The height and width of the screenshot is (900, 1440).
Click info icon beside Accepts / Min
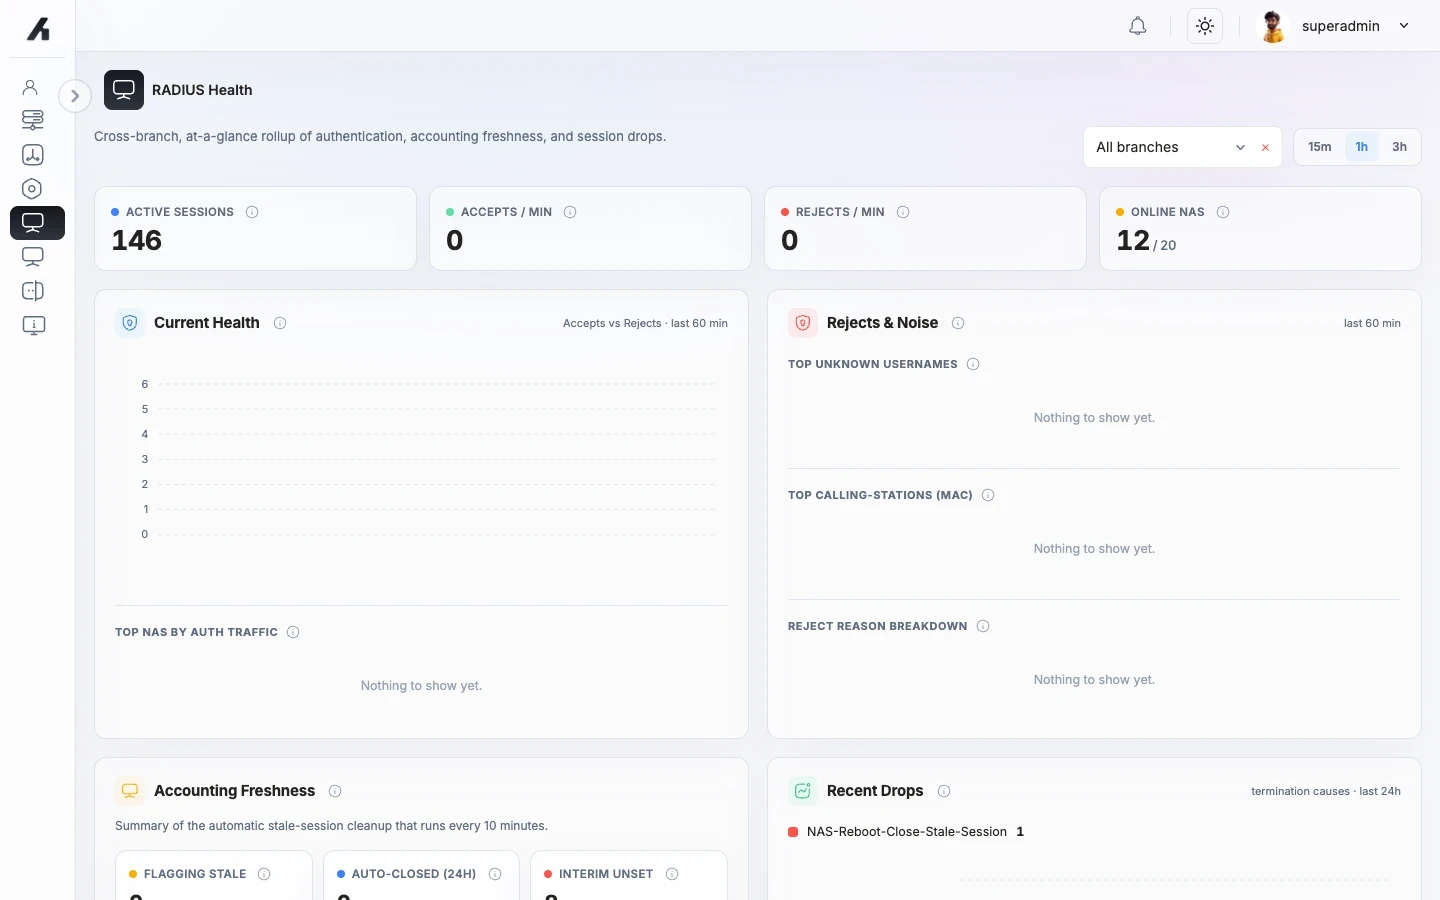pyautogui.click(x=570, y=212)
